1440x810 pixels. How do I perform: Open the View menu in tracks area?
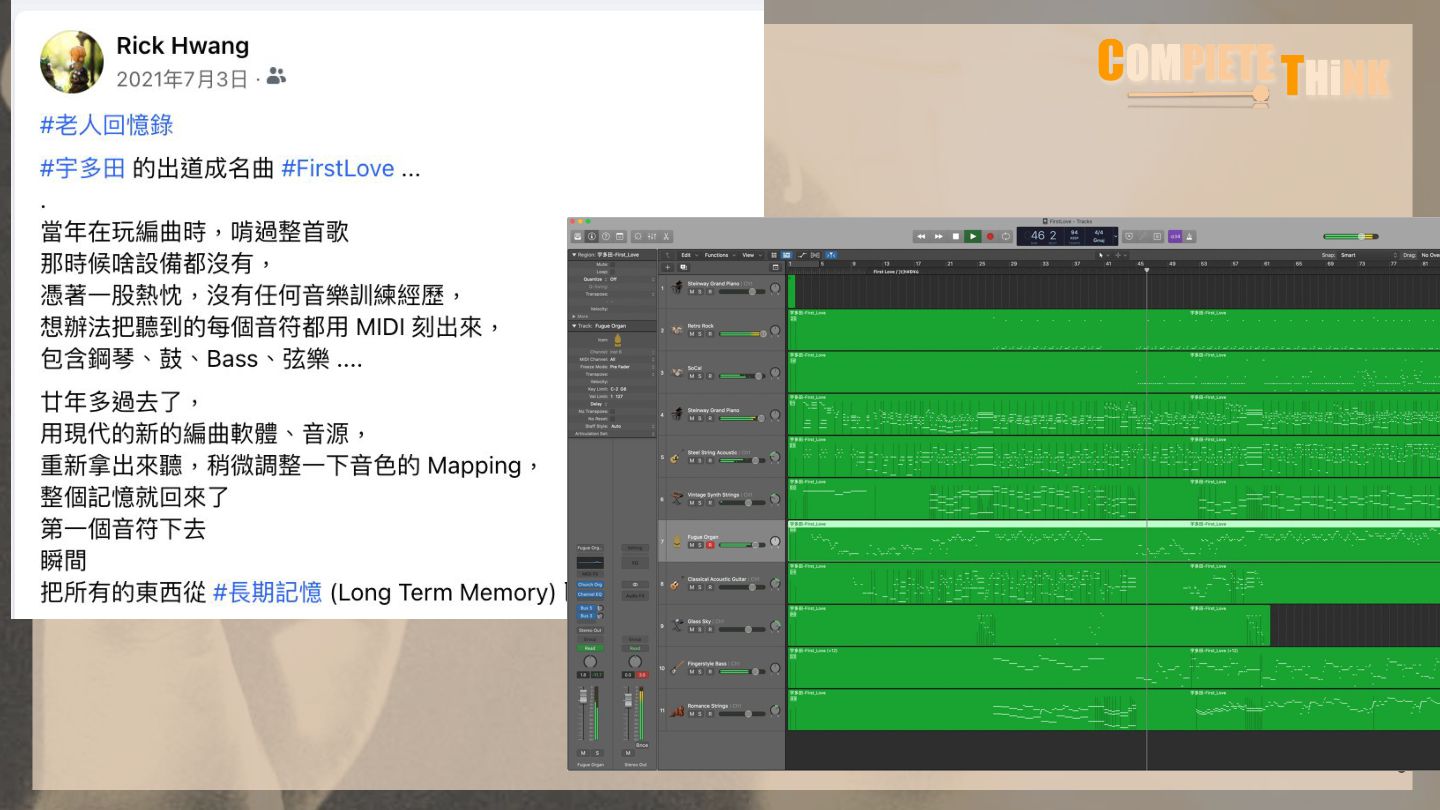pyautogui.click(x=752, y=255)
